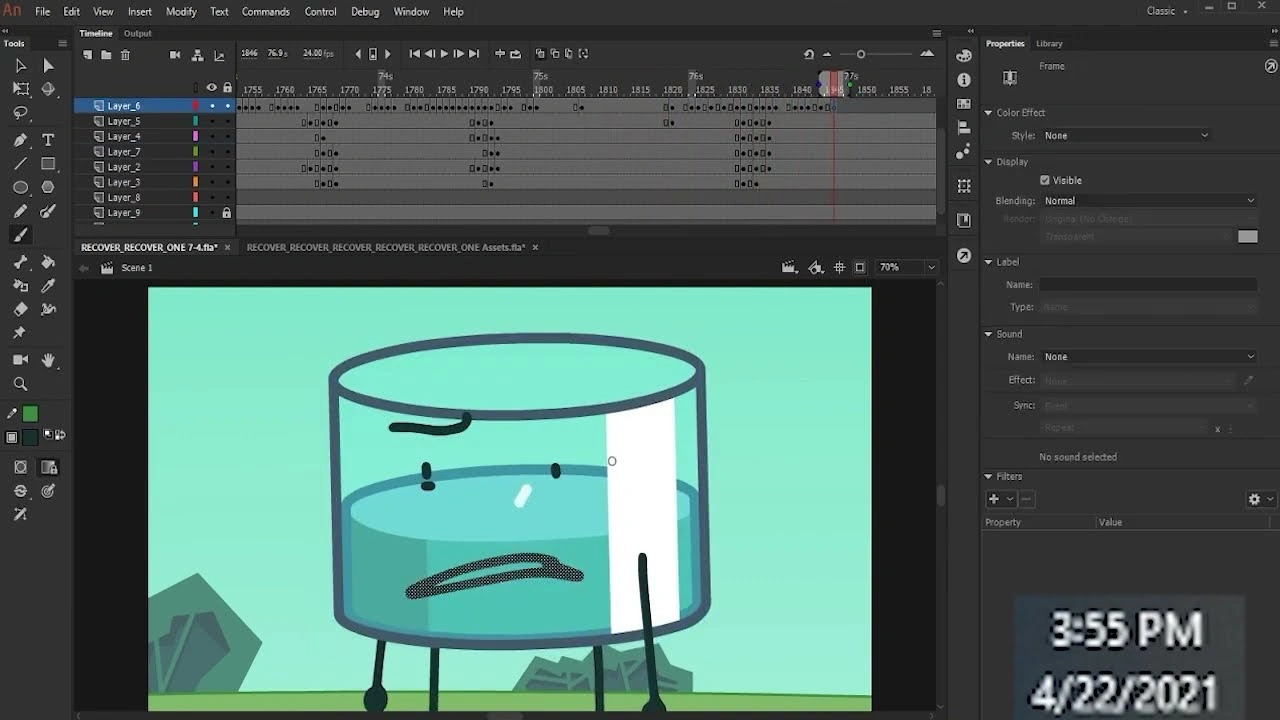Toggle the show-all-layers eye column header
Screen dimensions: 1280x720
click(211, 87)
